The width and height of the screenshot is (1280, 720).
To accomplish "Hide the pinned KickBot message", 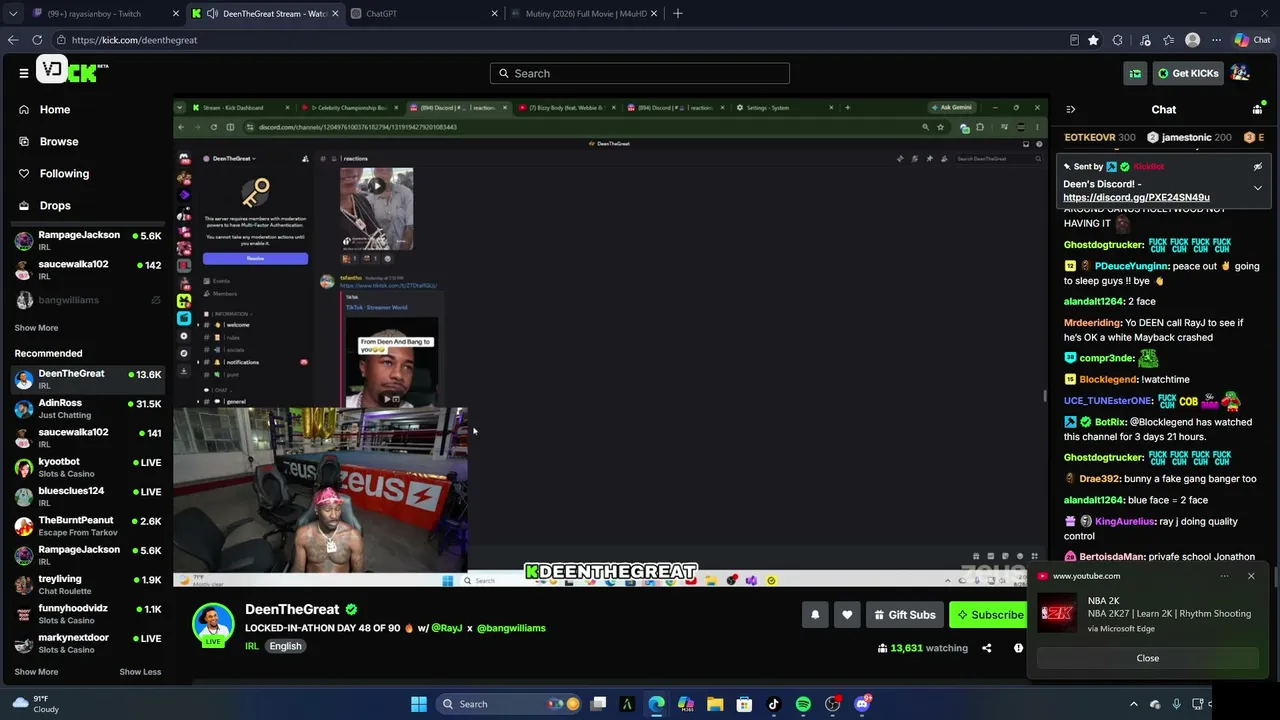I will 1257,167.
